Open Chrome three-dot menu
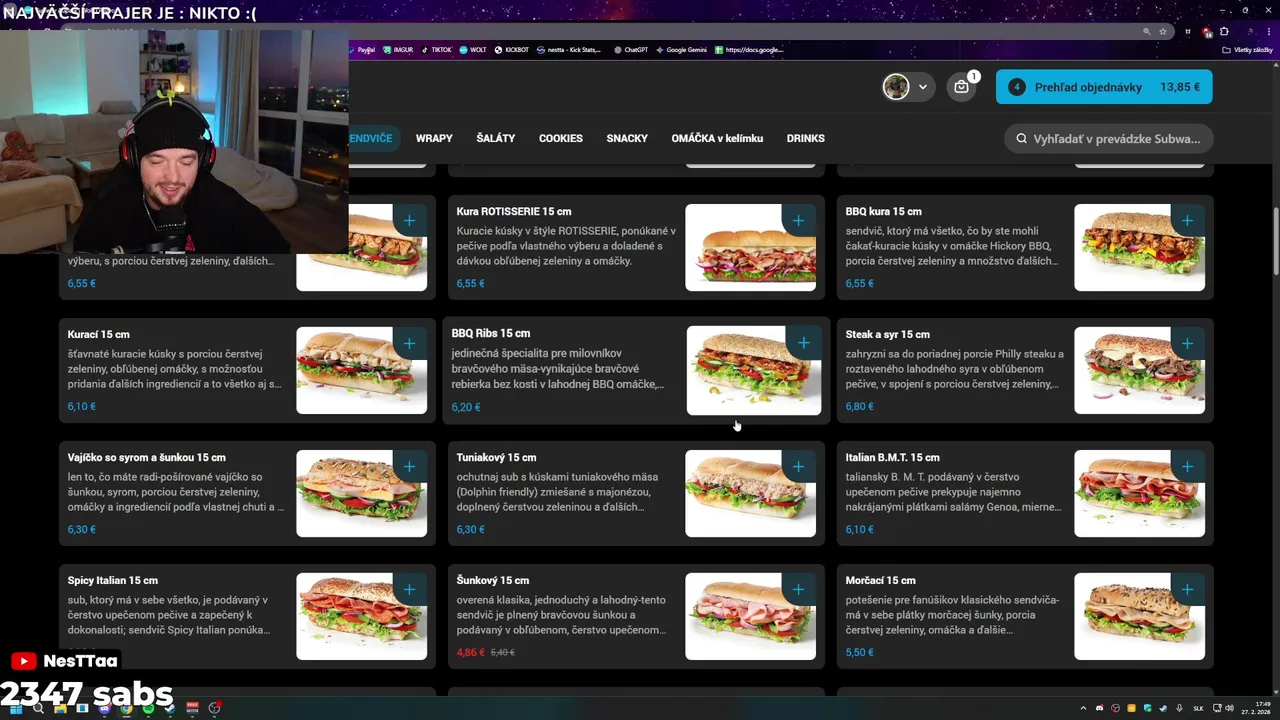This screenshot has width=1280, height=720. click(x=1269, y=31)
